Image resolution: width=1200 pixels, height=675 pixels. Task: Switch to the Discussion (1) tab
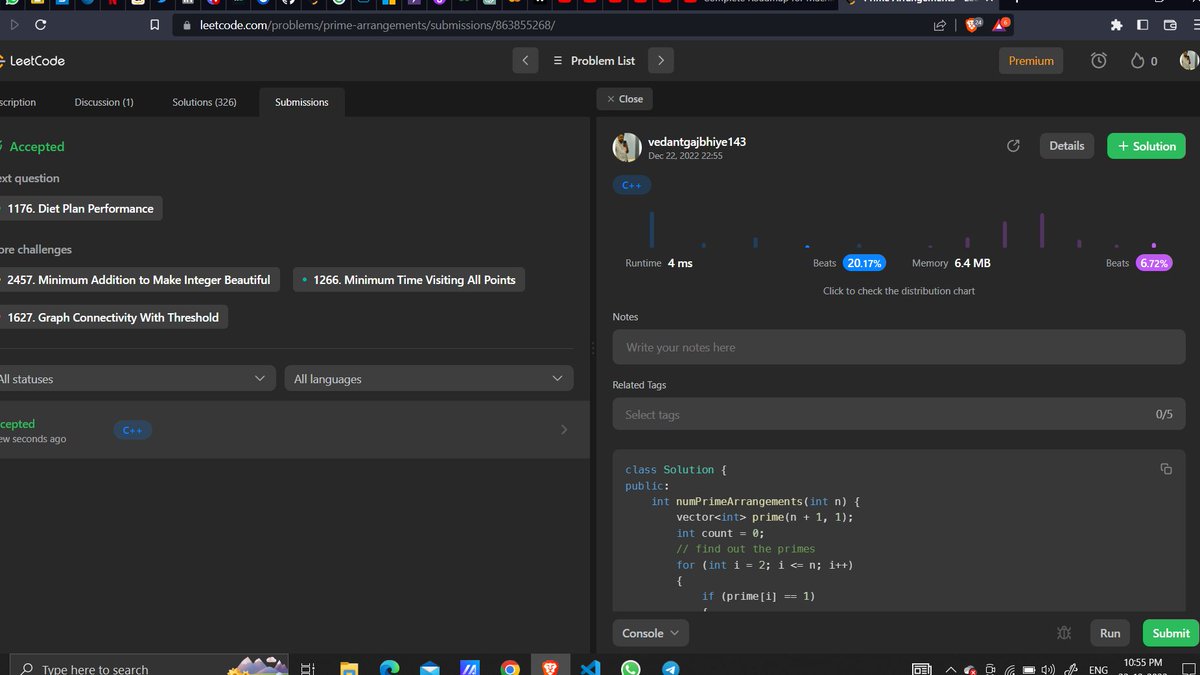(x=104, y=102)
